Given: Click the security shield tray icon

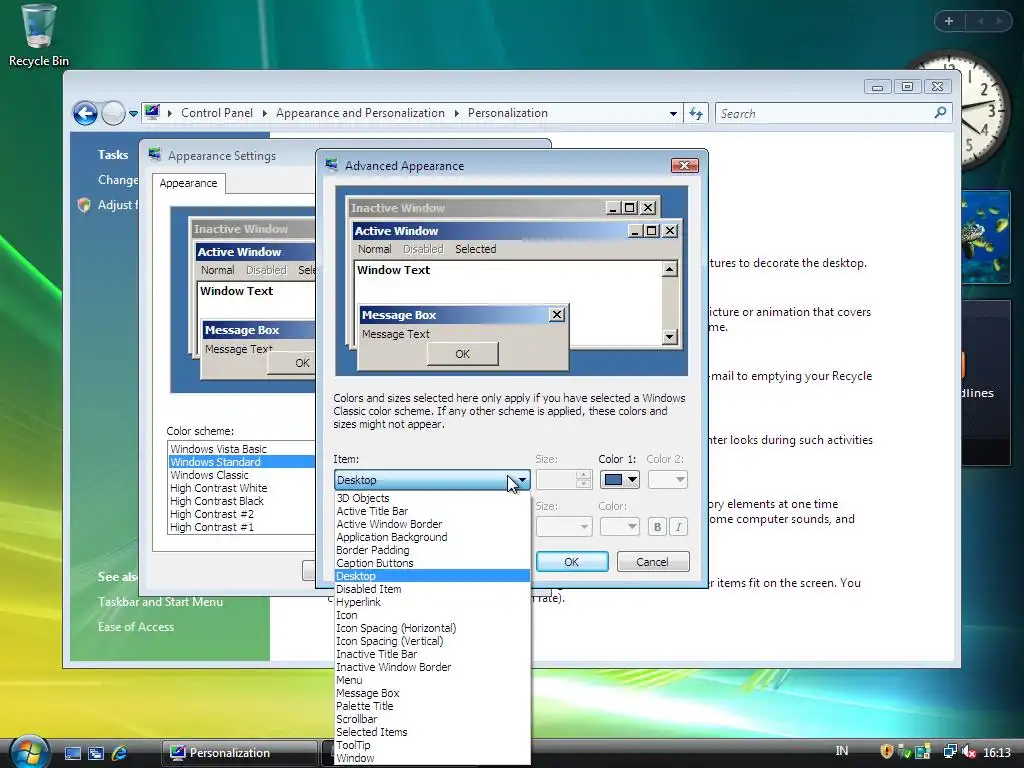Looking at the screenshot, I should 886,752.
